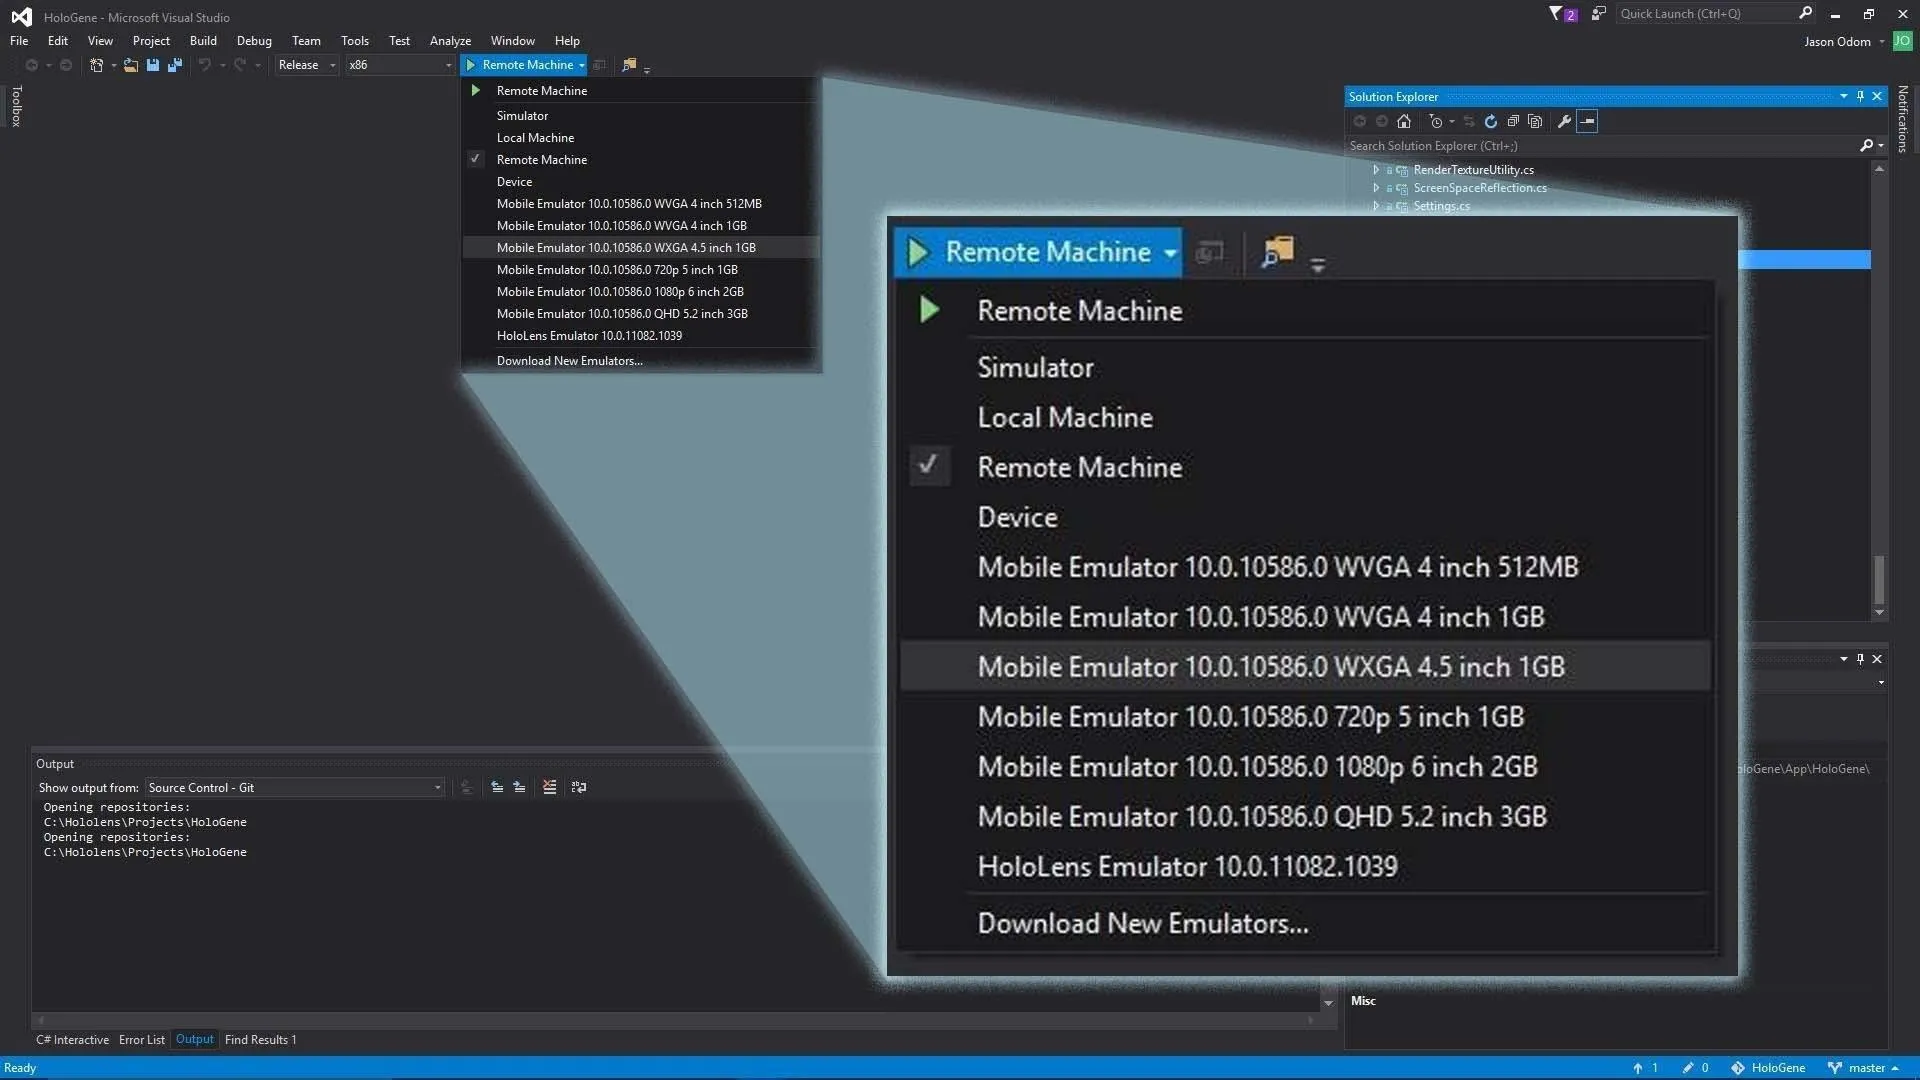Open the Notifications side tab
The width and height of the screenshot is (1920, 1080).
[1903, 118]
